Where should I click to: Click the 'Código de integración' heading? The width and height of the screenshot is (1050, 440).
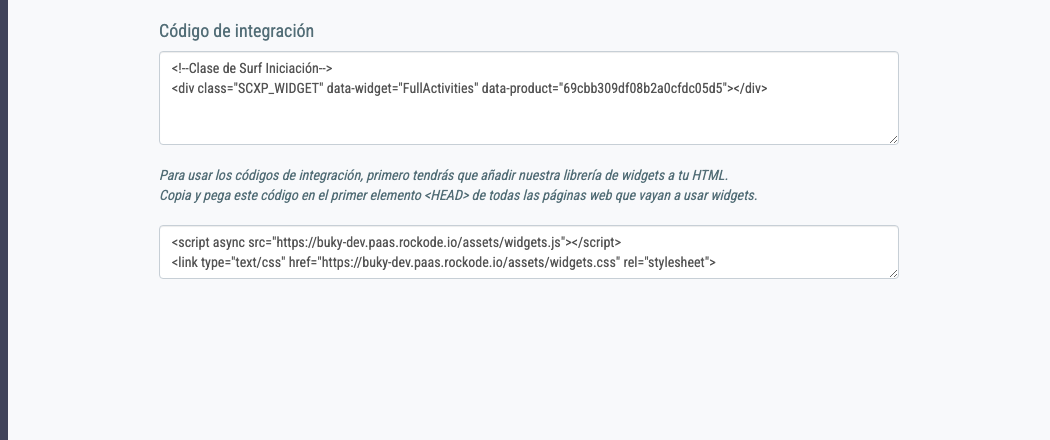[236, 31]
